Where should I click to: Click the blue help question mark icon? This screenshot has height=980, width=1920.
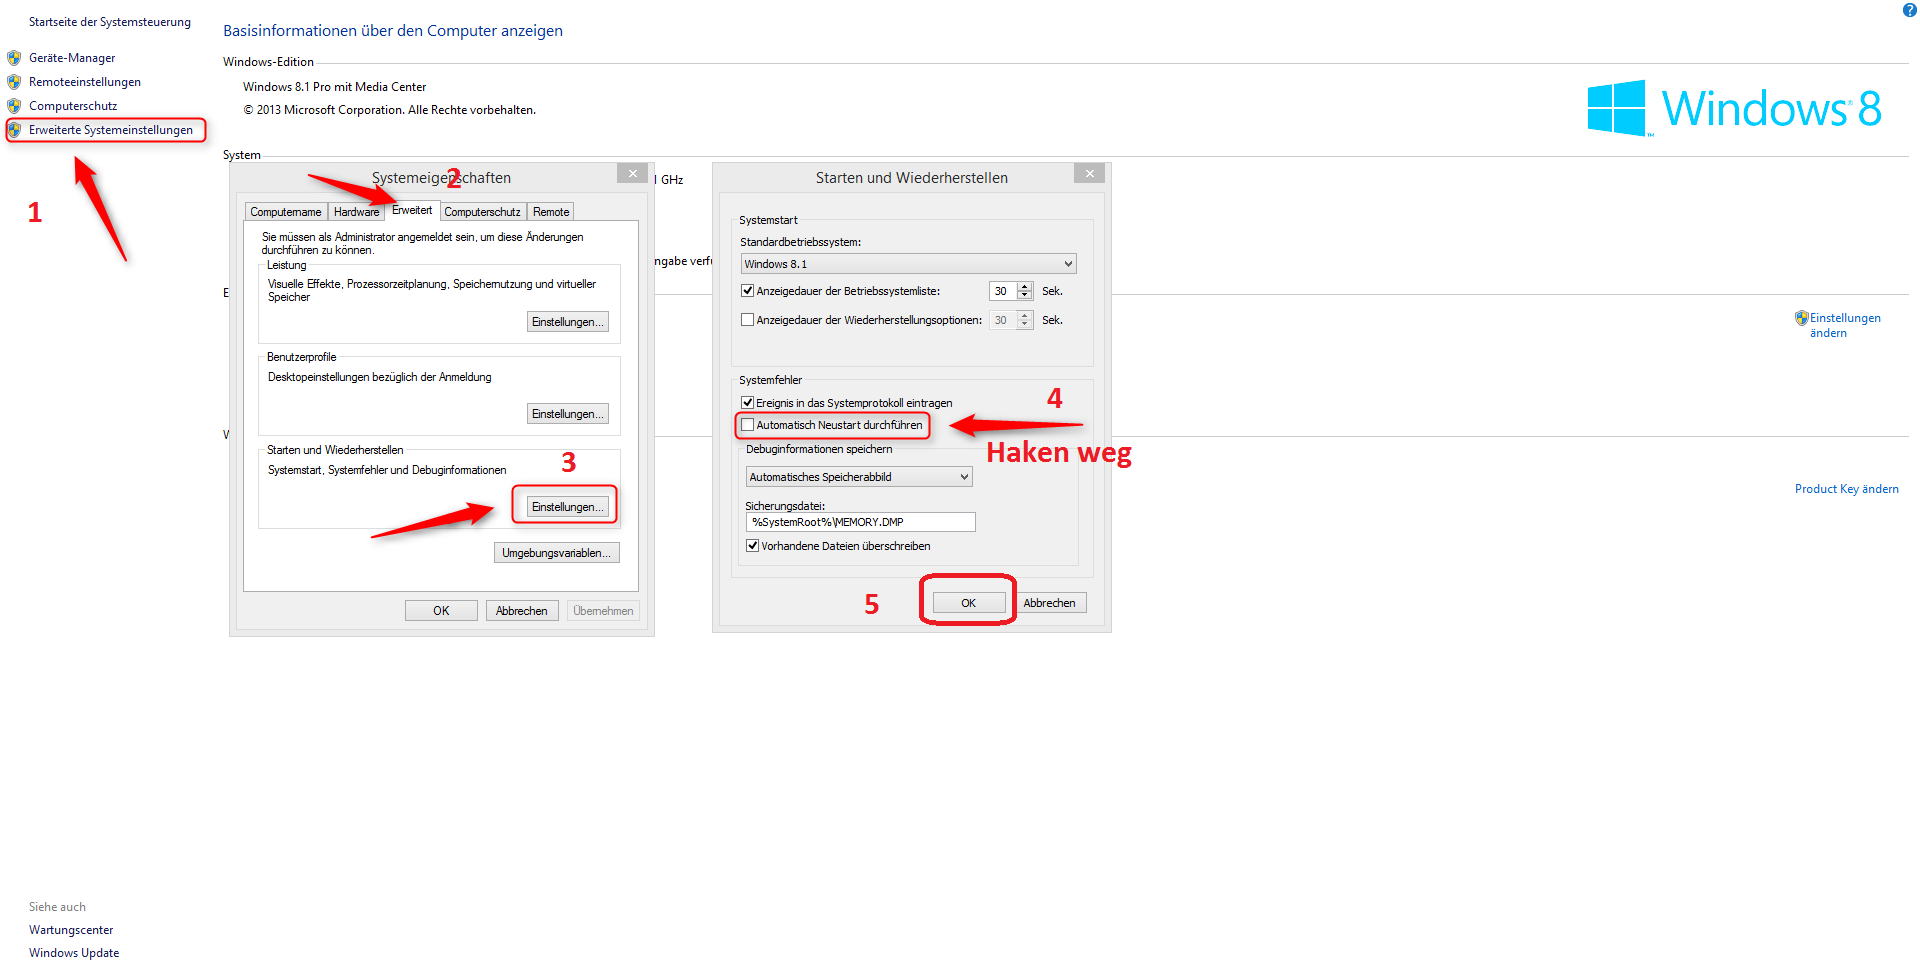[1909, 10]
